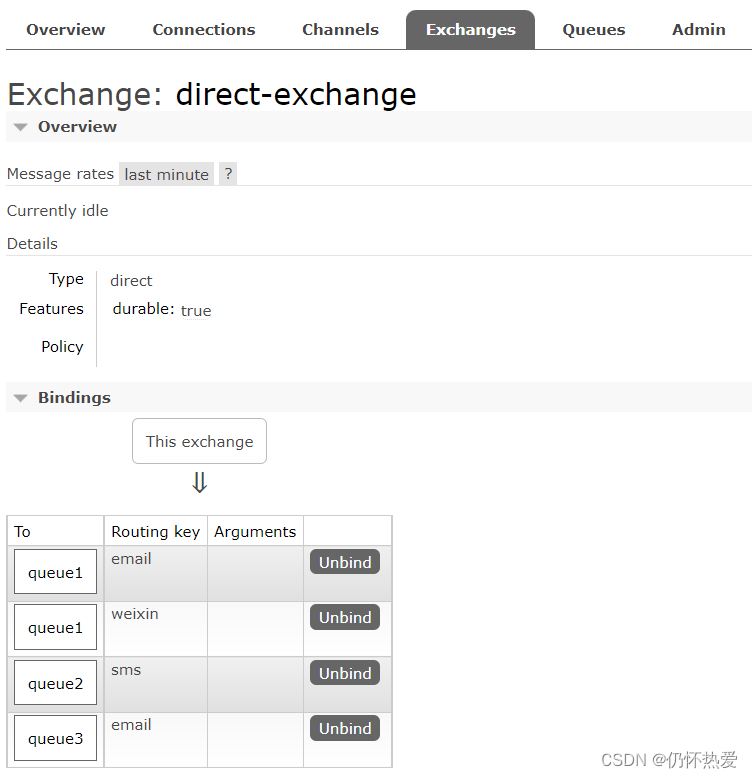Screen dimensions: 752x778
Task: Unbind queue3 with routing key email
Action: pyautogui.click(x=345, y=728)
